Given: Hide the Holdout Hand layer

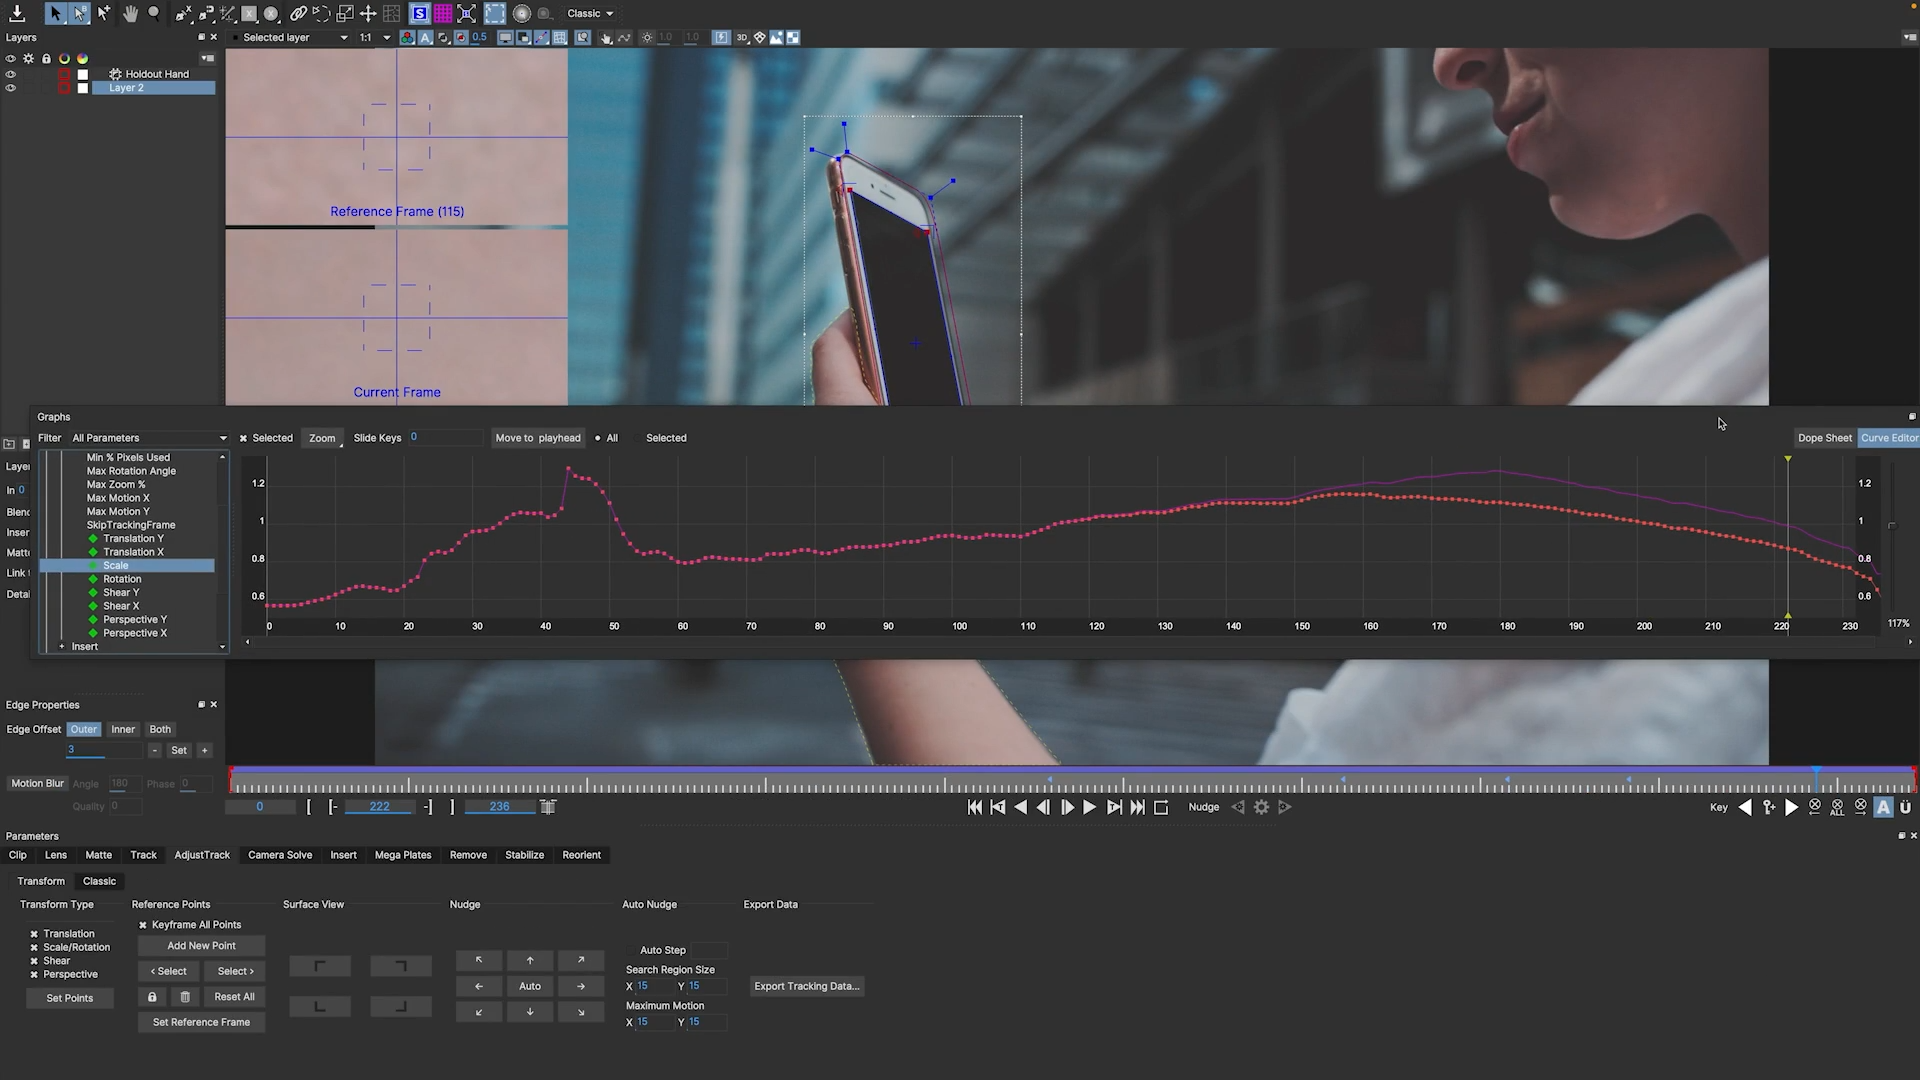Looking at the screenshot, I should 11,74.
